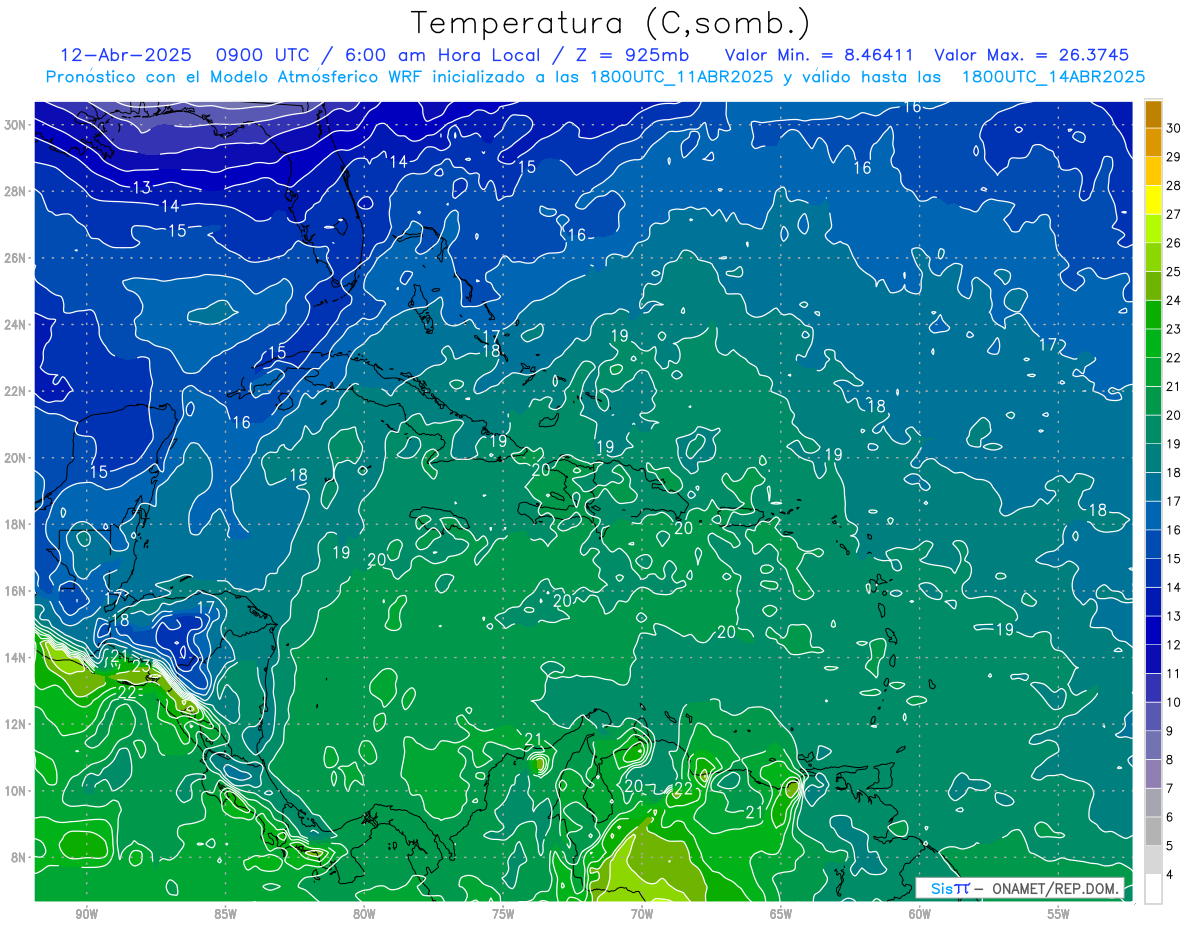Image resolution: width=1200 pixels, height=927 pixels.
Task: Click the '21' label on the color scale
Action: [1173, 386]
